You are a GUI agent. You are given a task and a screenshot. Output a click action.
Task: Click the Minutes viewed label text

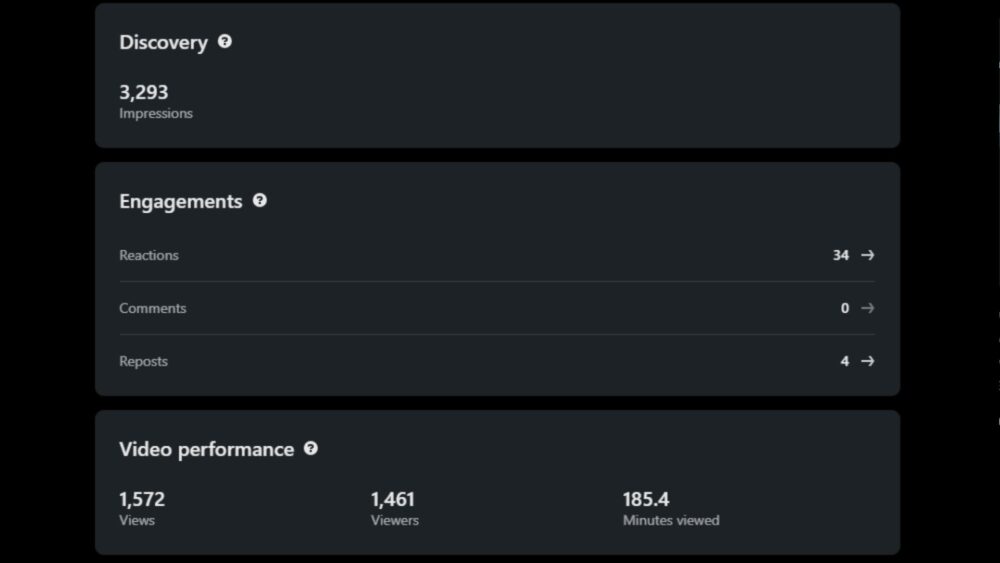click(671, 520)
